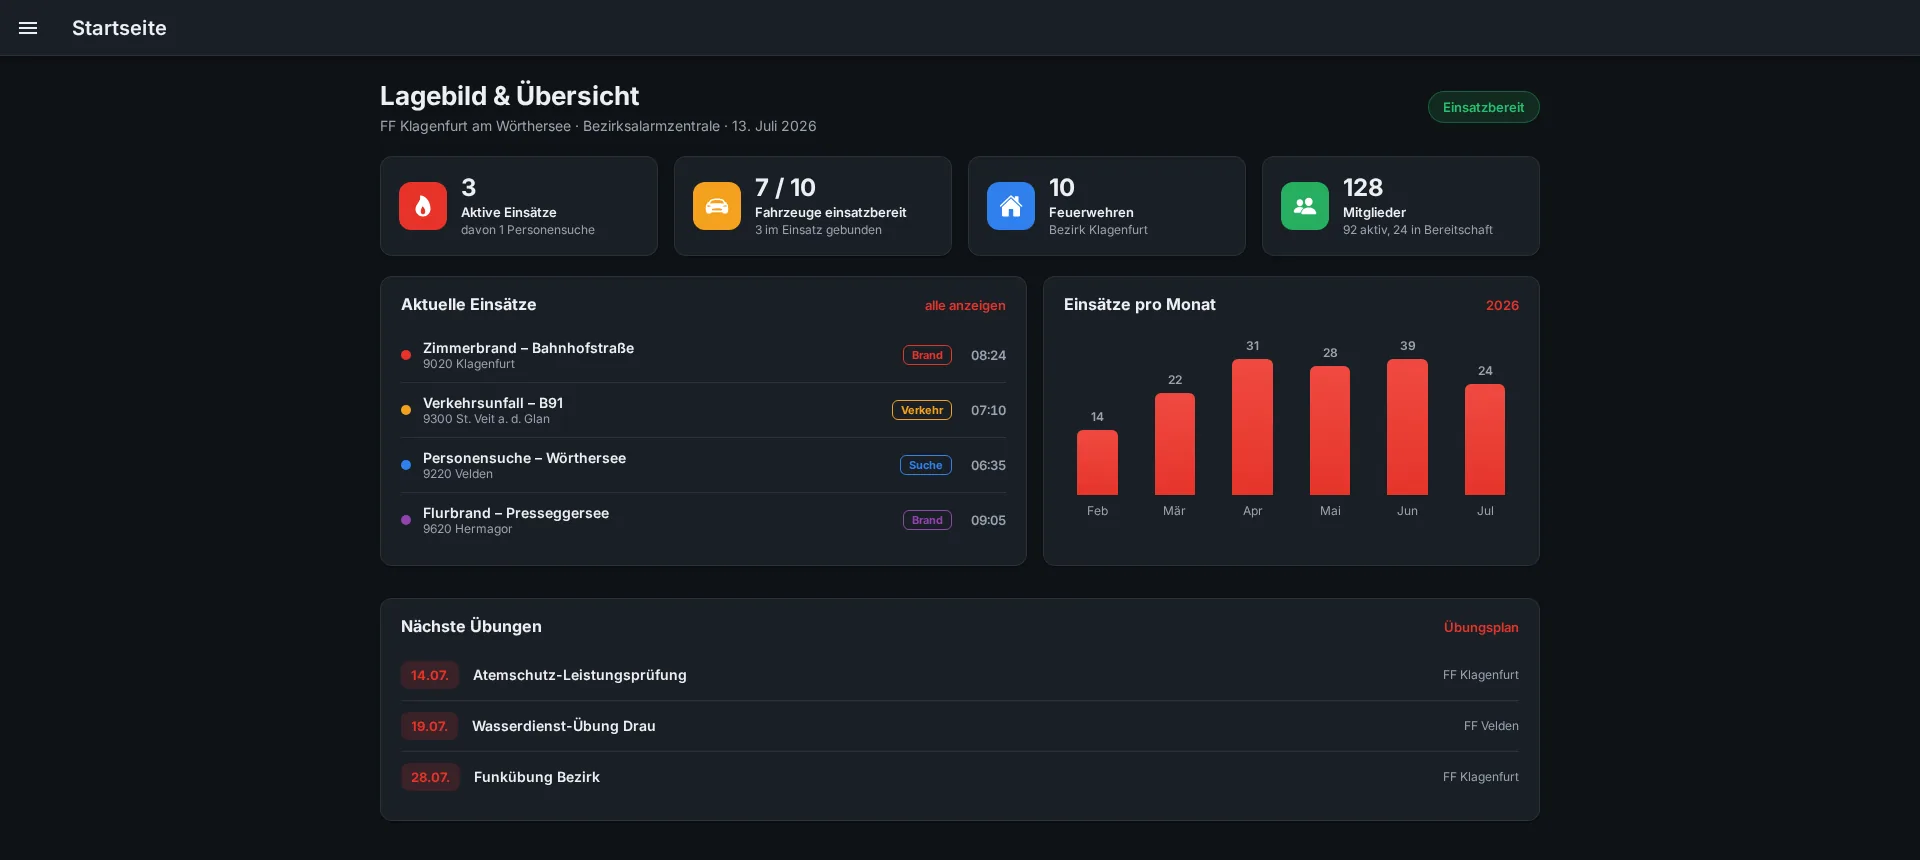Screen dimensions: 1920x860
Task: Click the 28.07. date badge
Action: 430,777
